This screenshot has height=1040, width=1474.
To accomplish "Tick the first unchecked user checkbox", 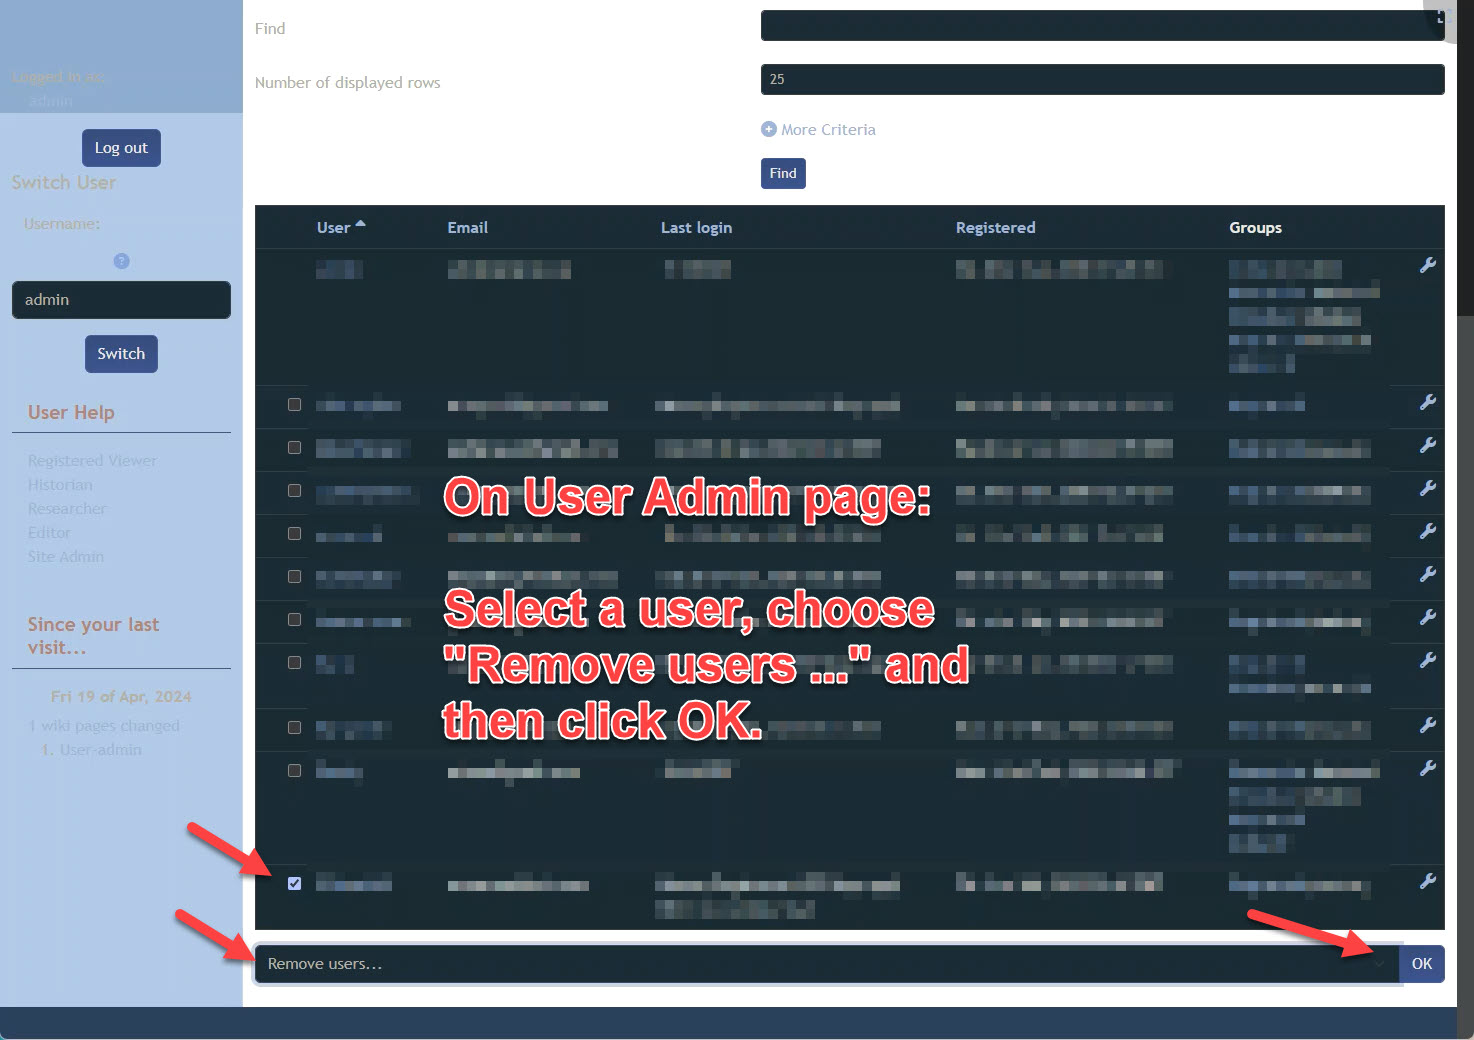I will pyautogui.click(x=294, y=405).
